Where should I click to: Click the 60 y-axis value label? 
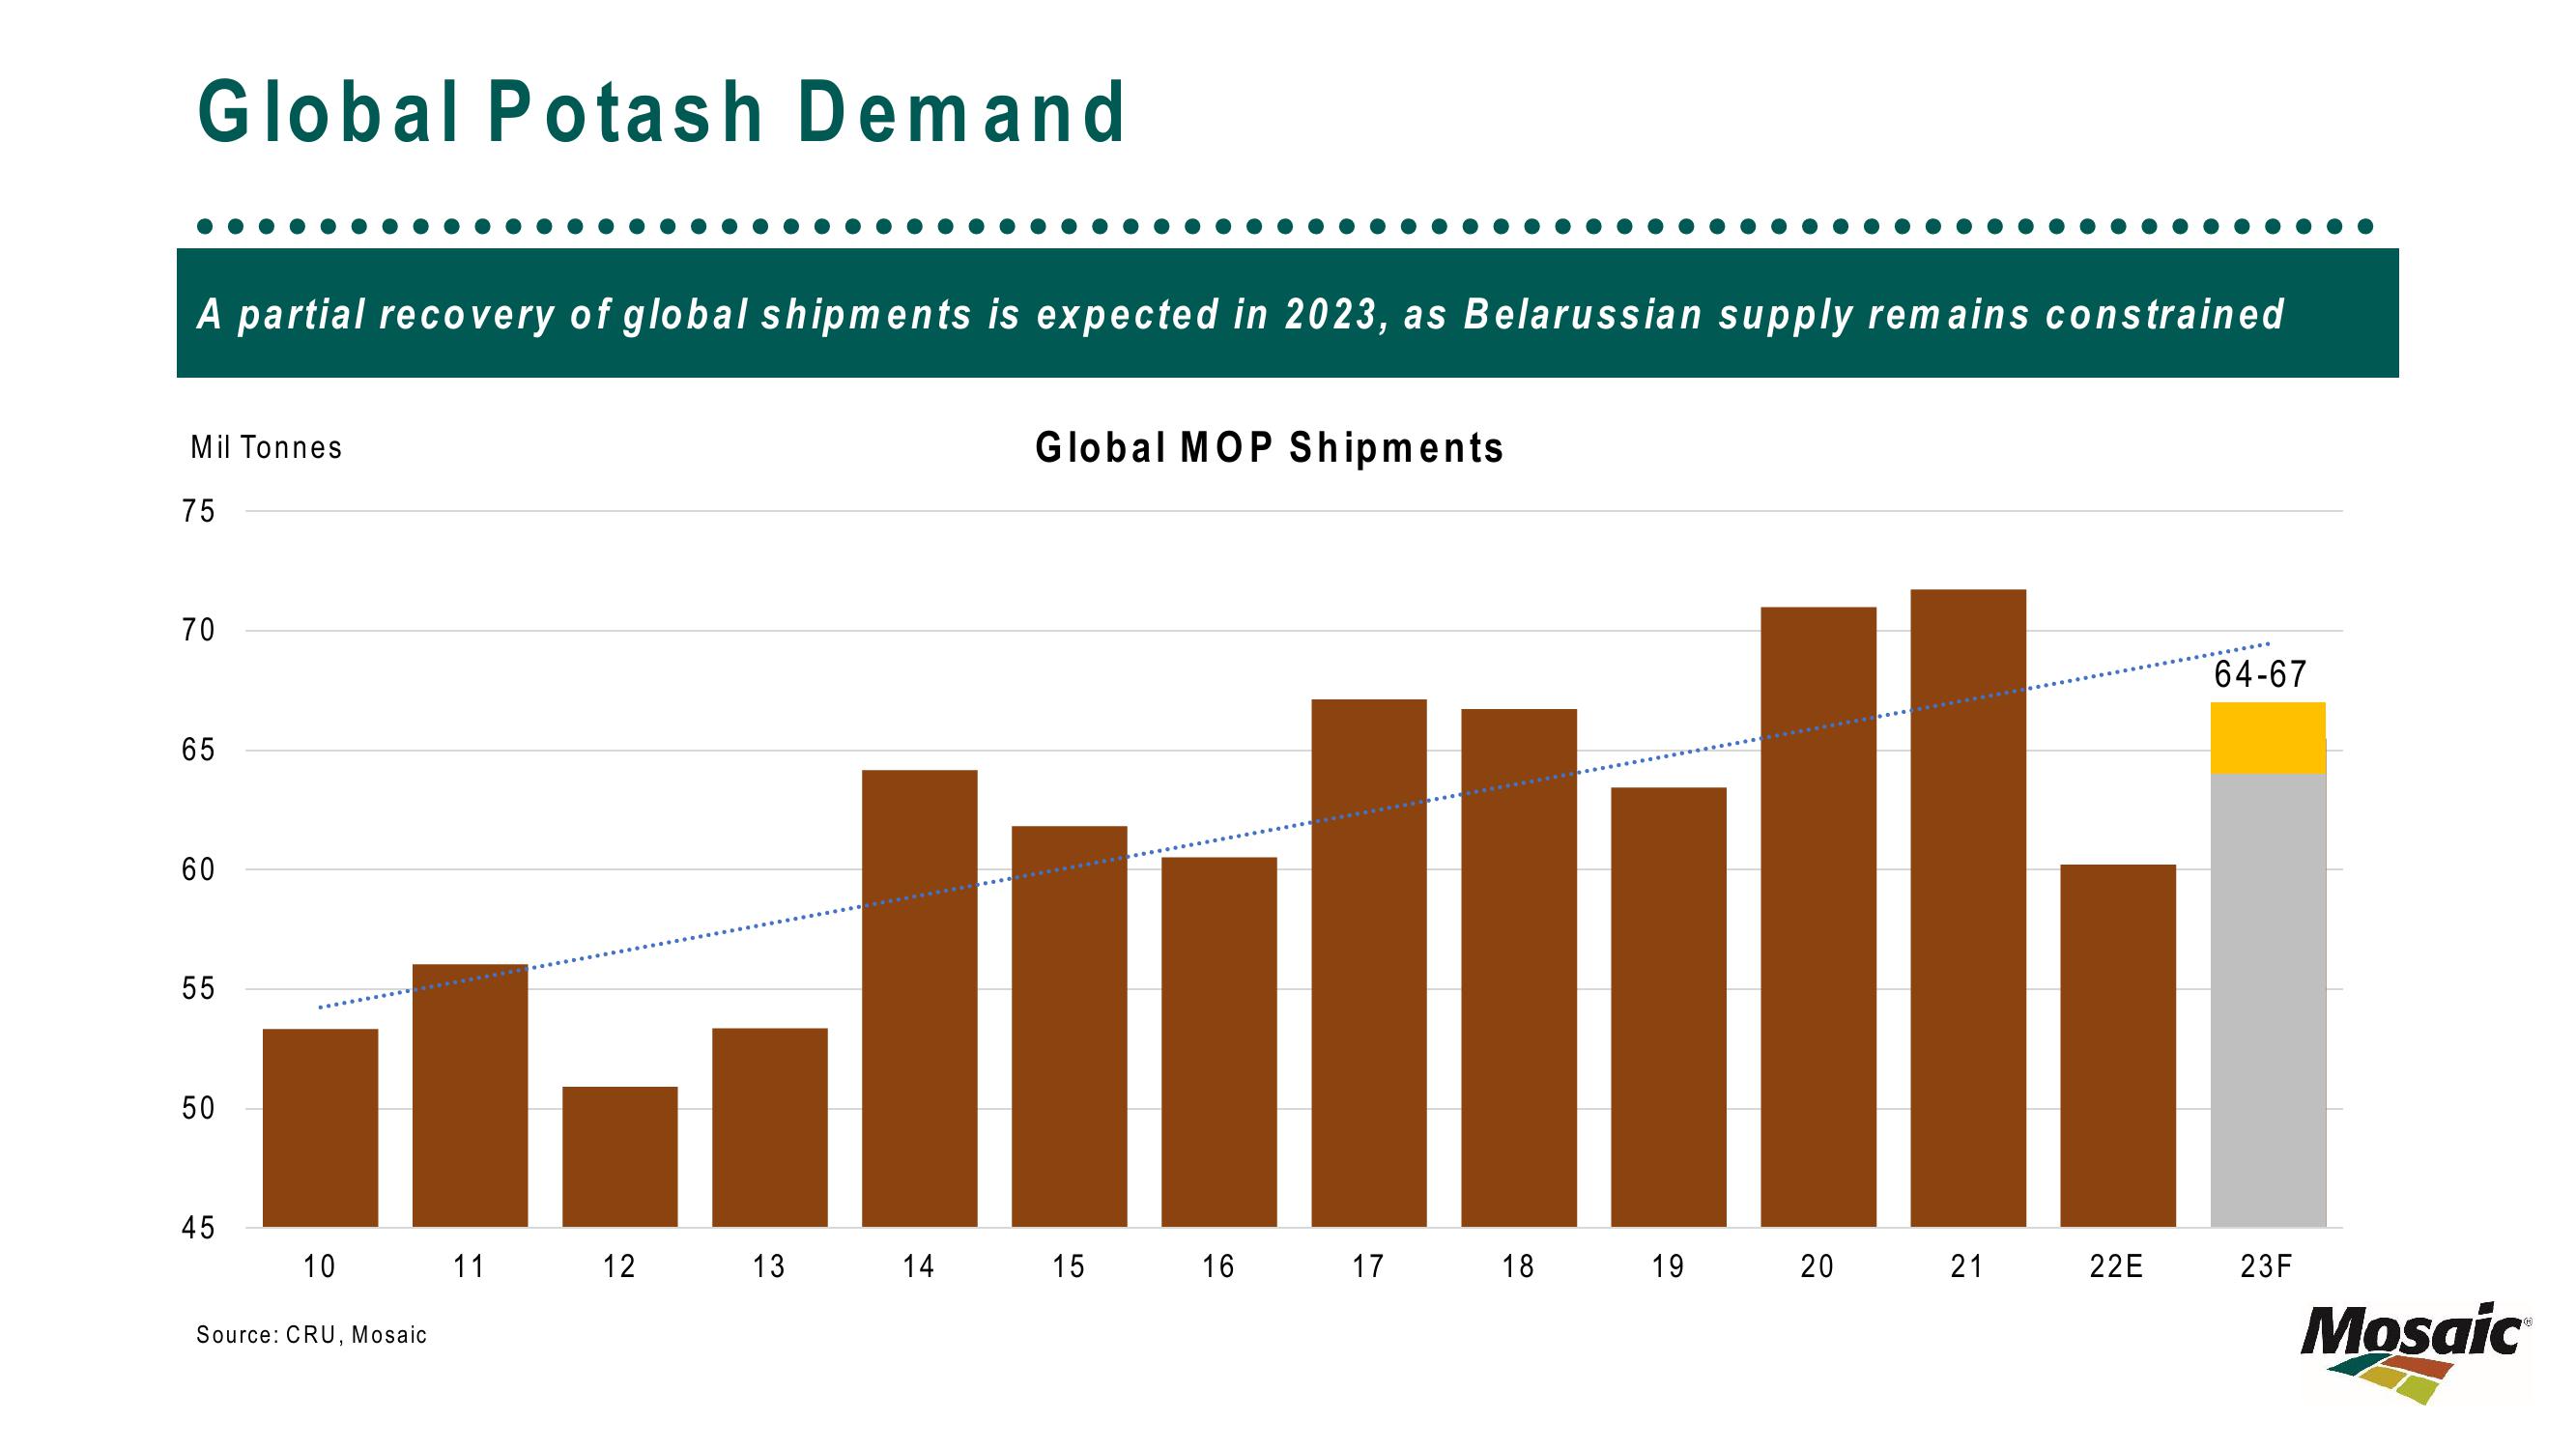pyautogui.click(x=198, y=870)
